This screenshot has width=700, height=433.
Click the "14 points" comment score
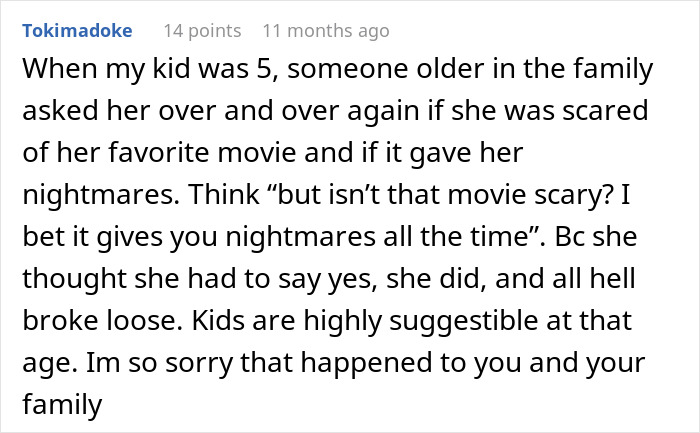(x=202, y=31)
